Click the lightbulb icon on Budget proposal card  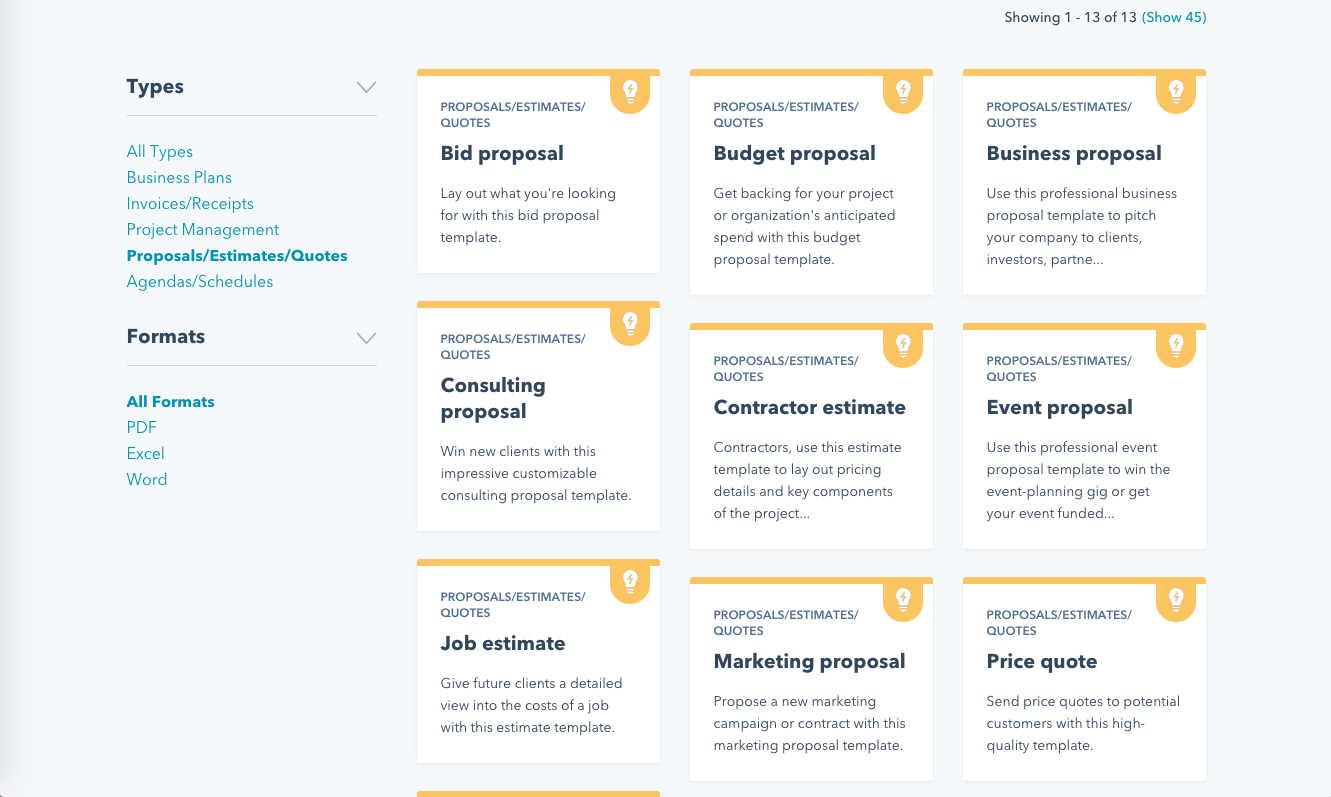pyautogui.click(x=903, y=92)
